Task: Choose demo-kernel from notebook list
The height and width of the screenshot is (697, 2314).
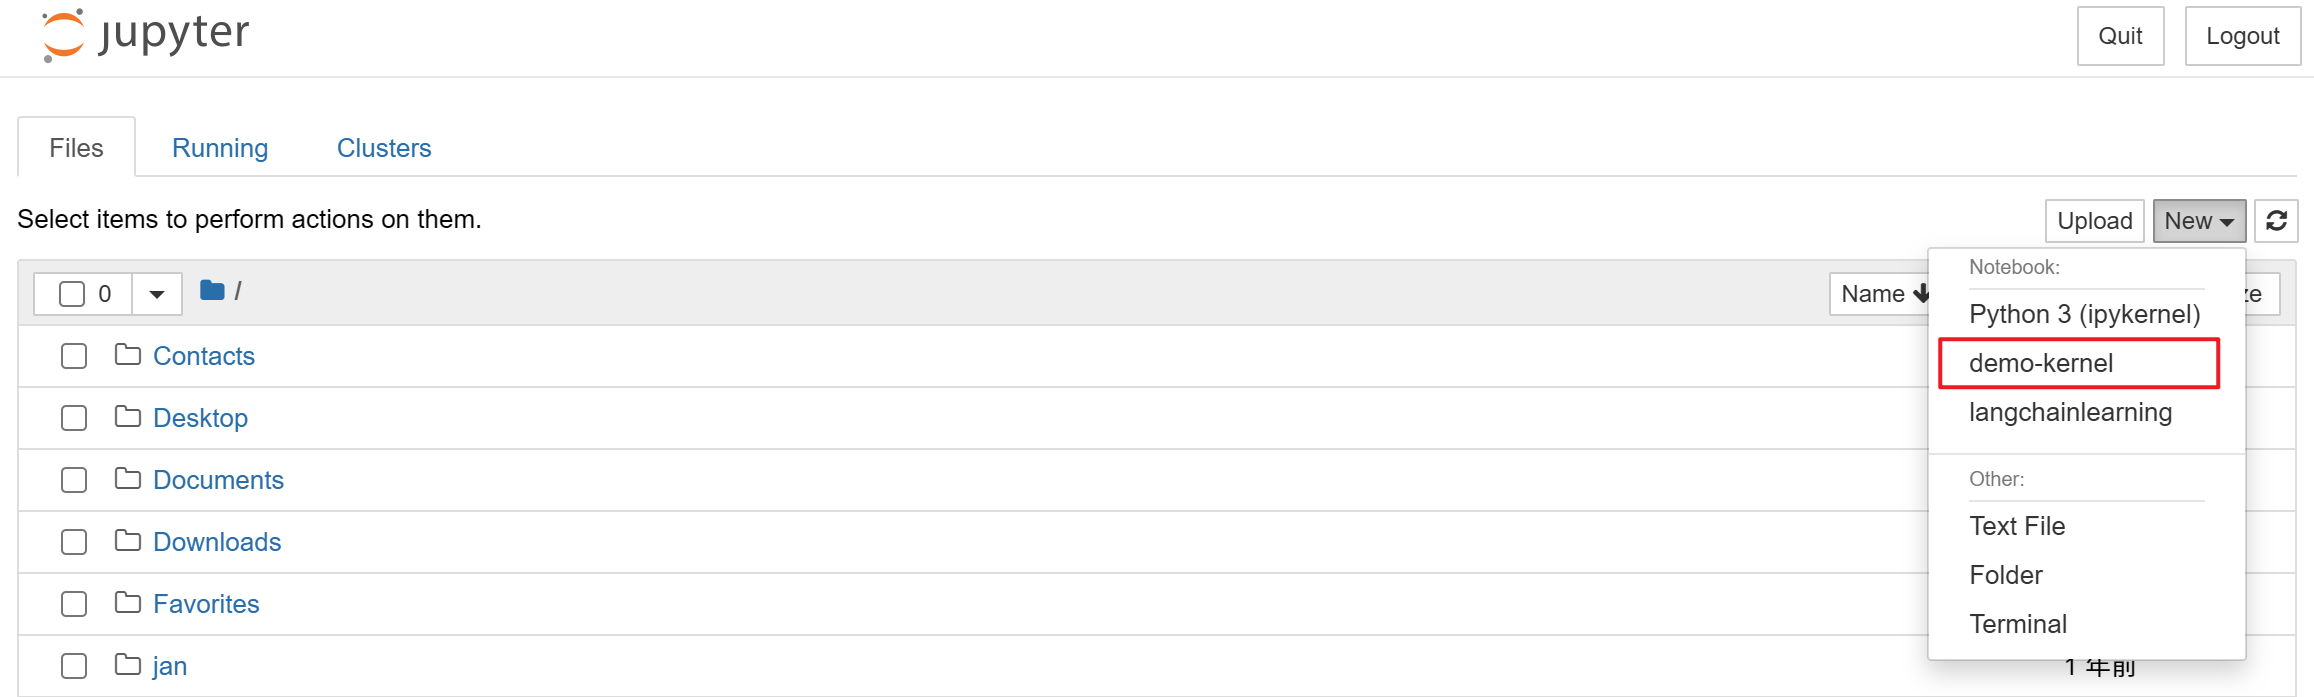Action: click(x=2079, y=363)
